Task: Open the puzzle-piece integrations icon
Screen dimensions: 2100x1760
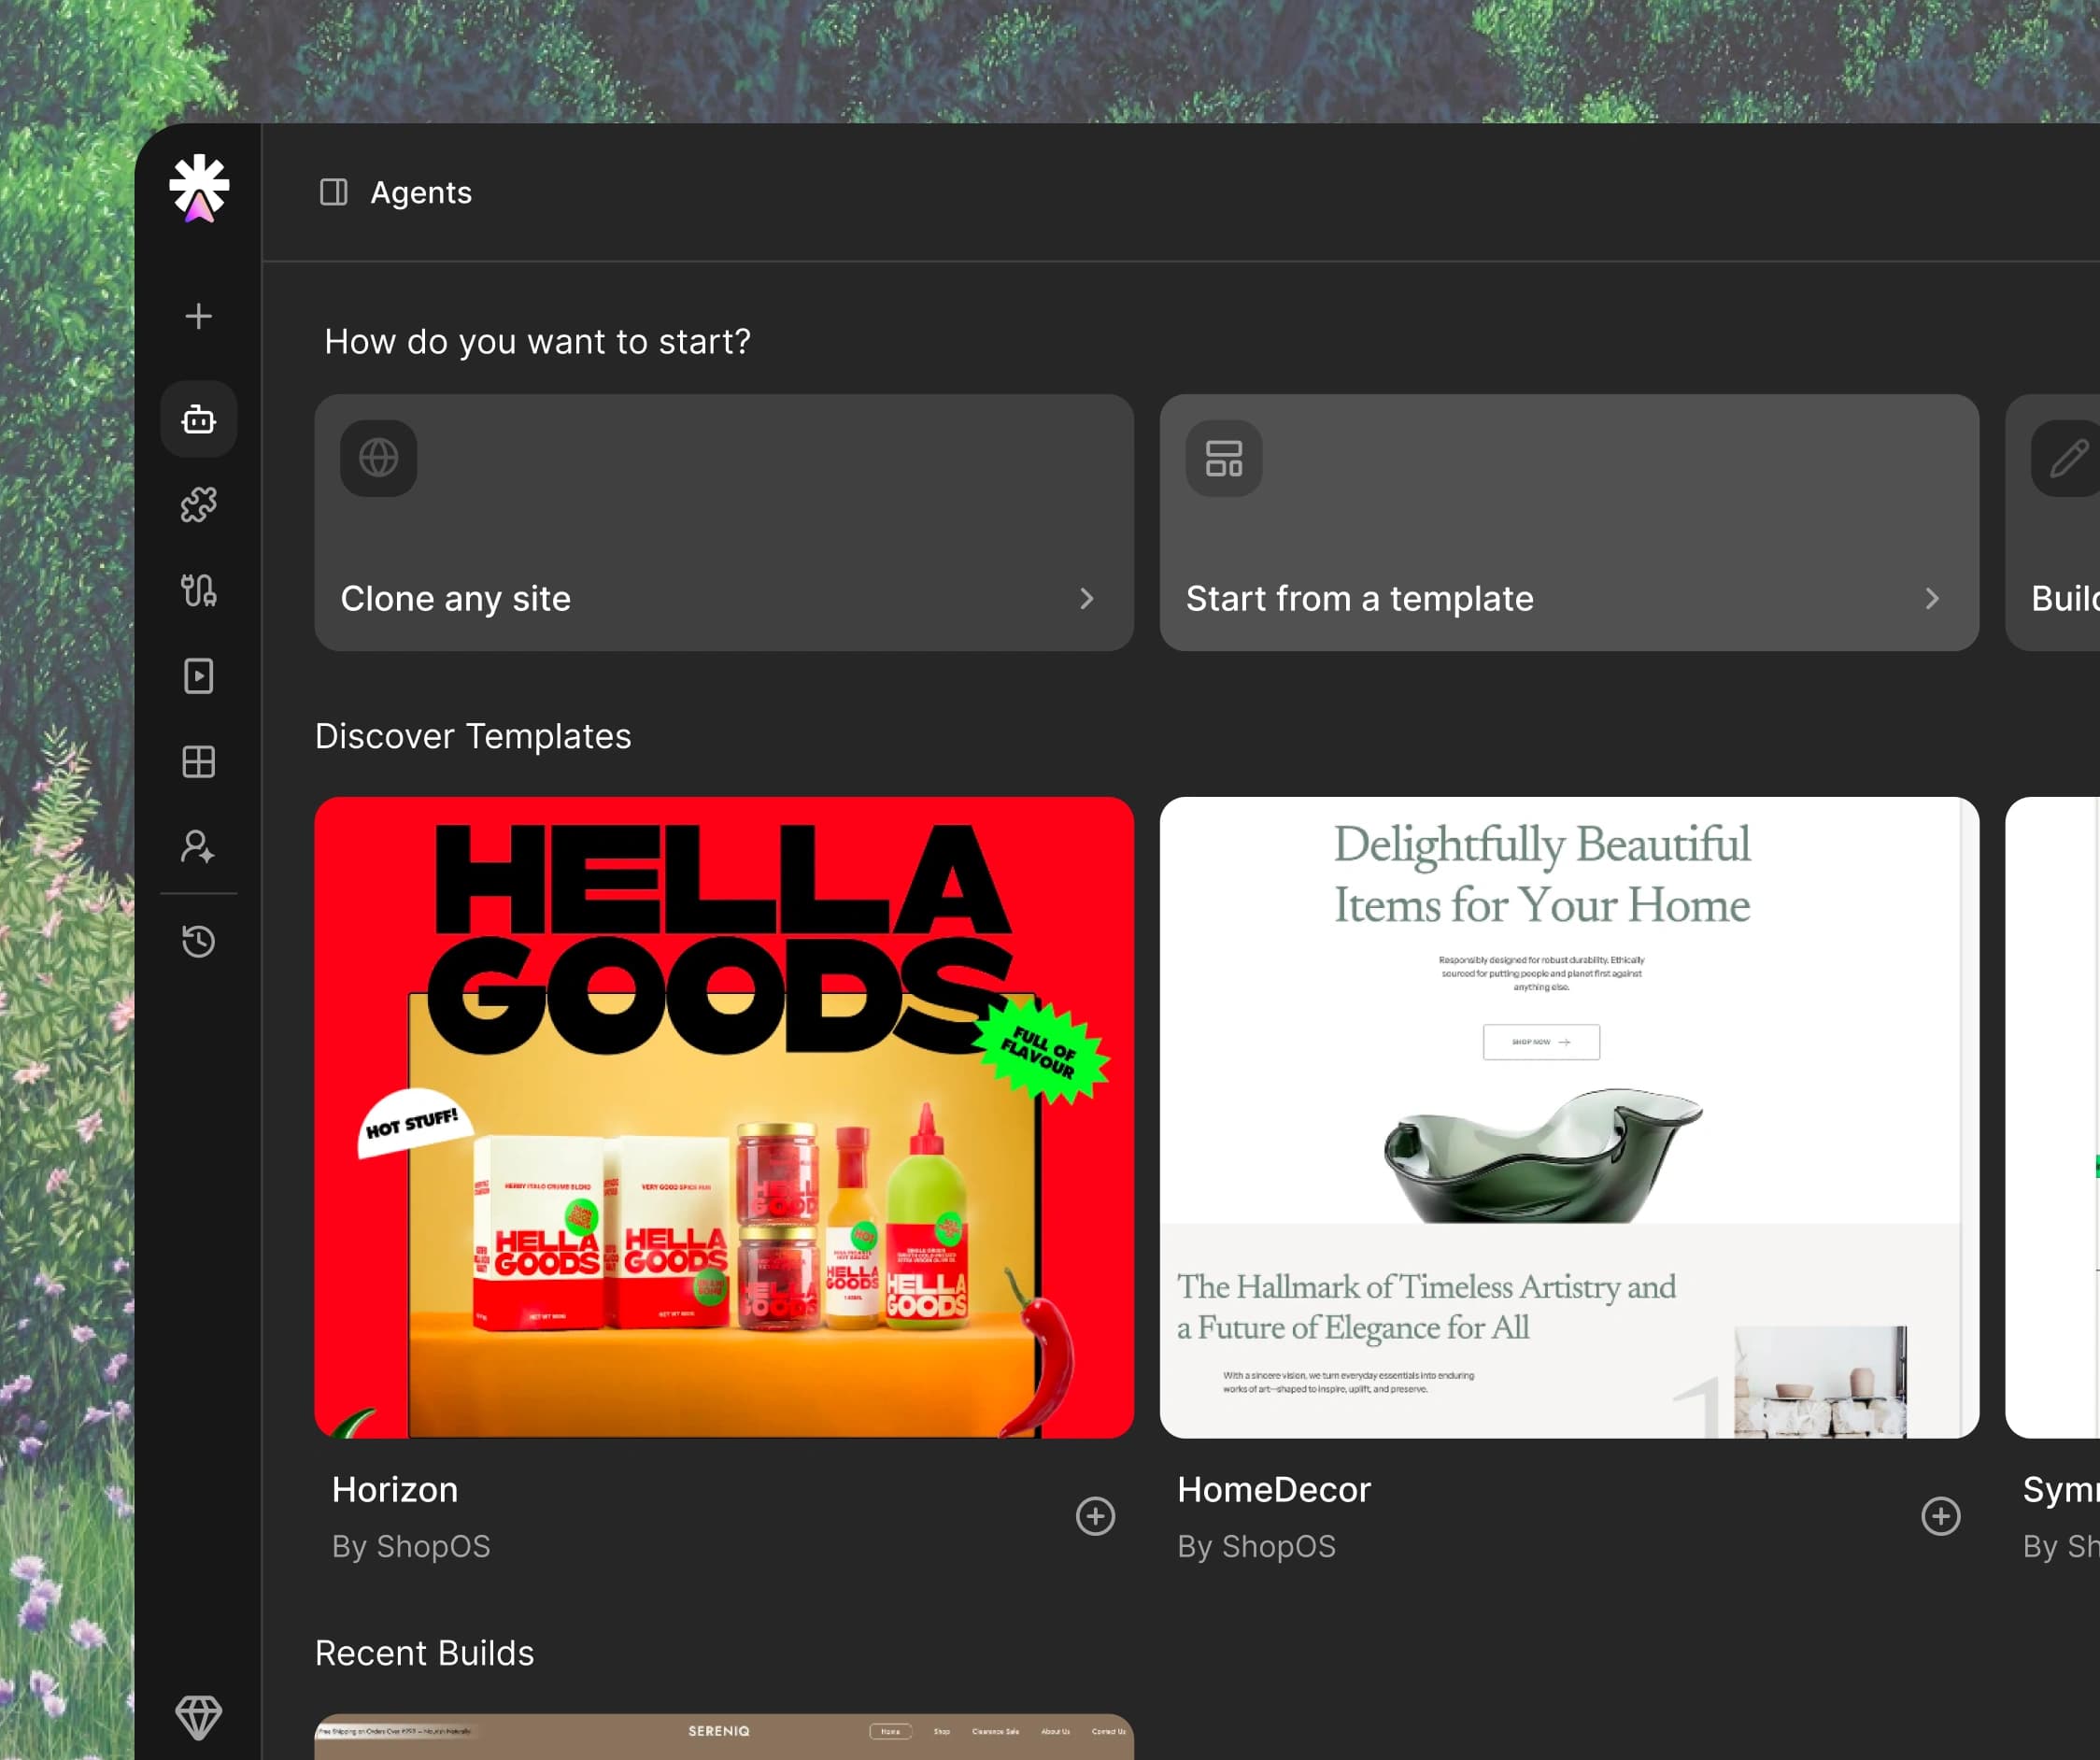Action: [199, 505]
